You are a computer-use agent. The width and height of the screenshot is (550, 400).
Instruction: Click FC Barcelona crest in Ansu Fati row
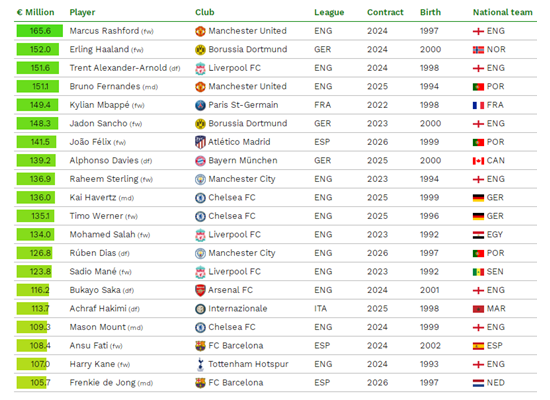[x=200, y=346]
